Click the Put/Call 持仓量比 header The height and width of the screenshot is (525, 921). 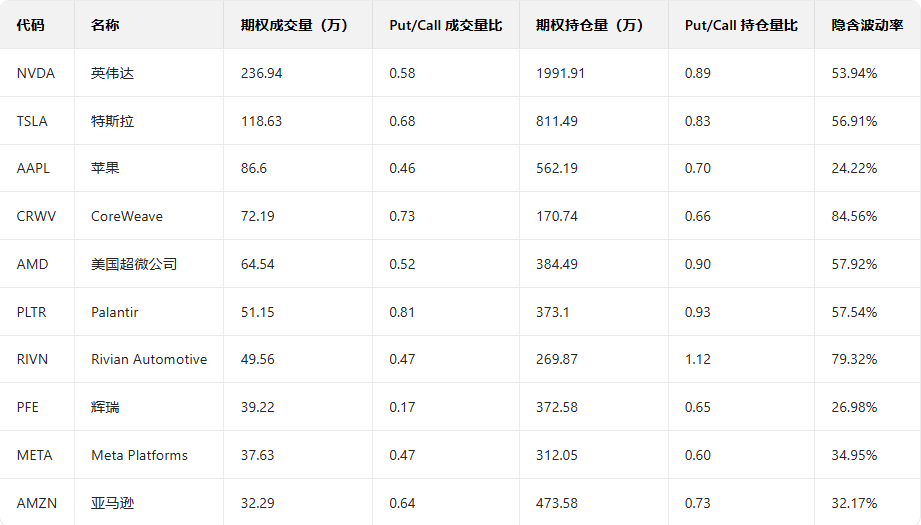741,25
